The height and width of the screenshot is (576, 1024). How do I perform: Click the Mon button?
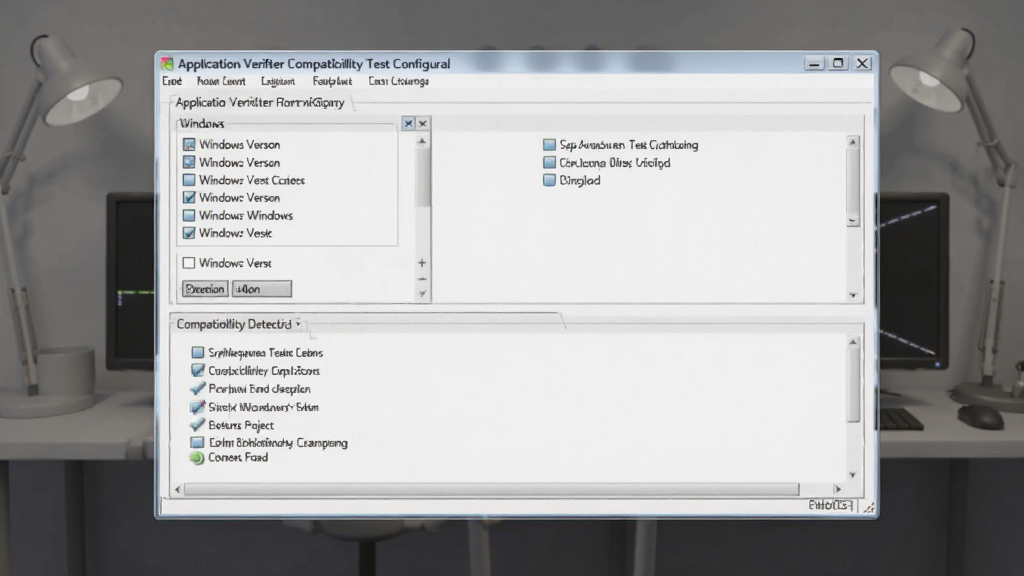[x=262, y=289]
